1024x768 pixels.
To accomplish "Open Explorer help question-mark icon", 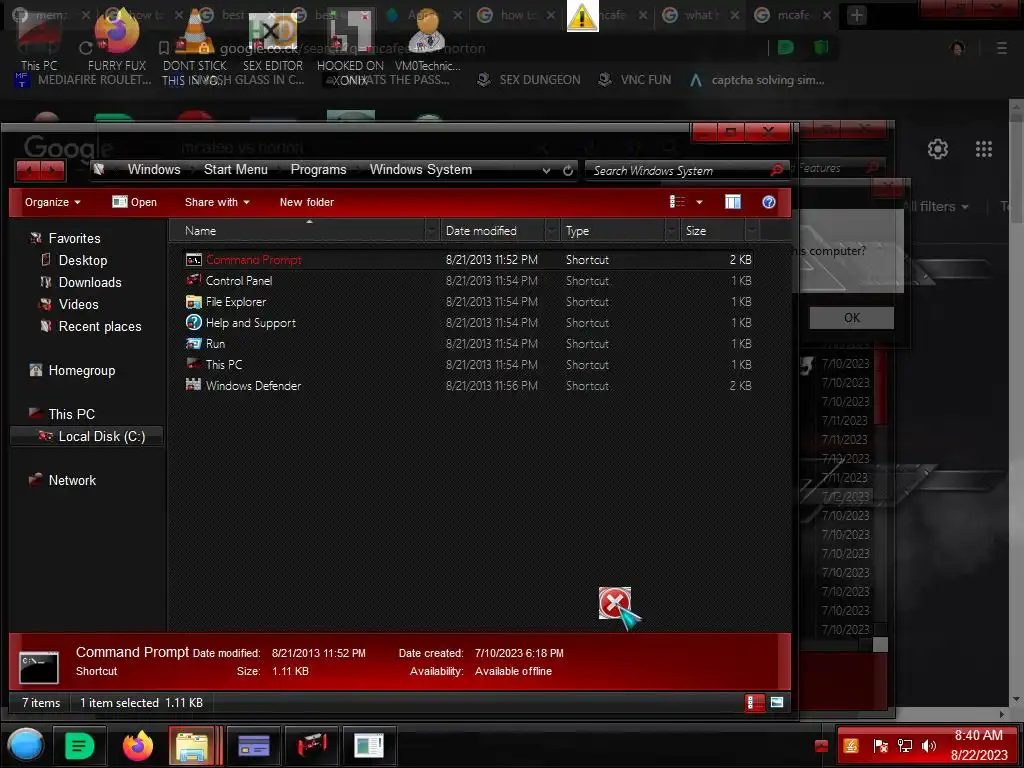I will click(769, 202).
